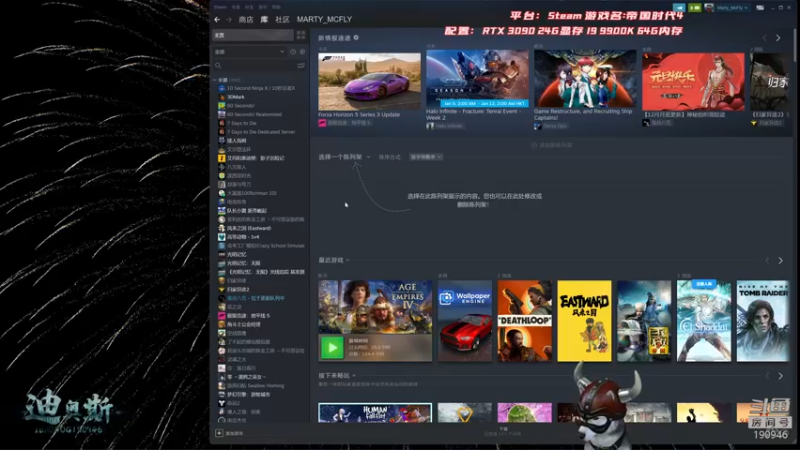The width and height of the screenshot is (800, 450).
Task: Open the news shelf gear settings
Action: click(x=356, y=38)
